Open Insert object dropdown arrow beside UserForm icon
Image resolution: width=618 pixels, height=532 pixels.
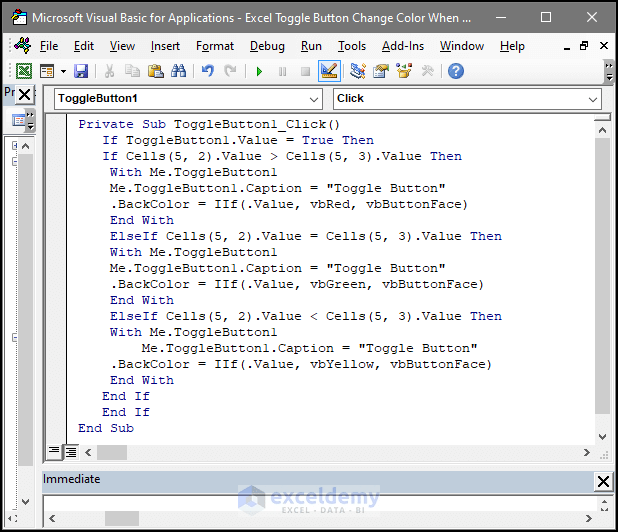tap(63, 71)
